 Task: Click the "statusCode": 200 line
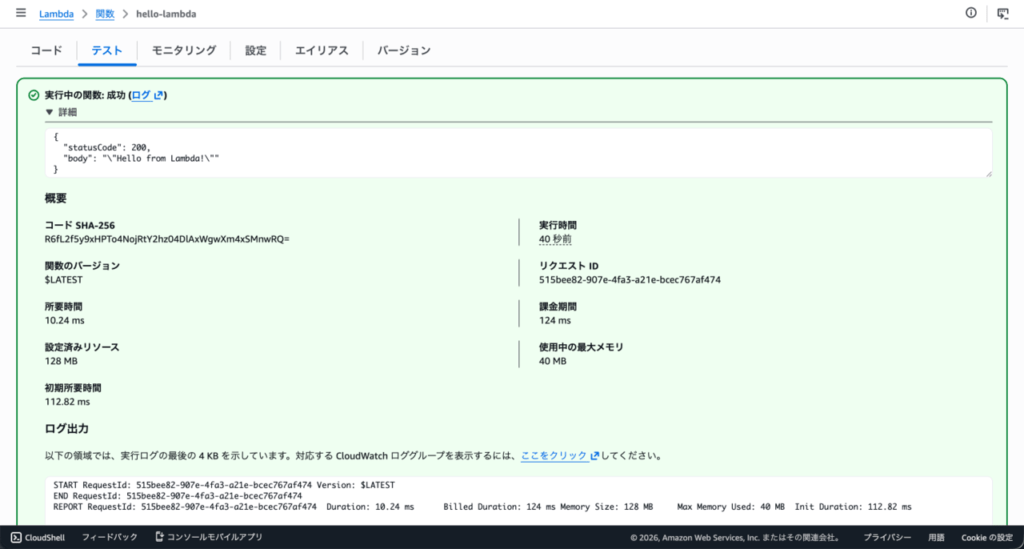(x=106, y=148)
